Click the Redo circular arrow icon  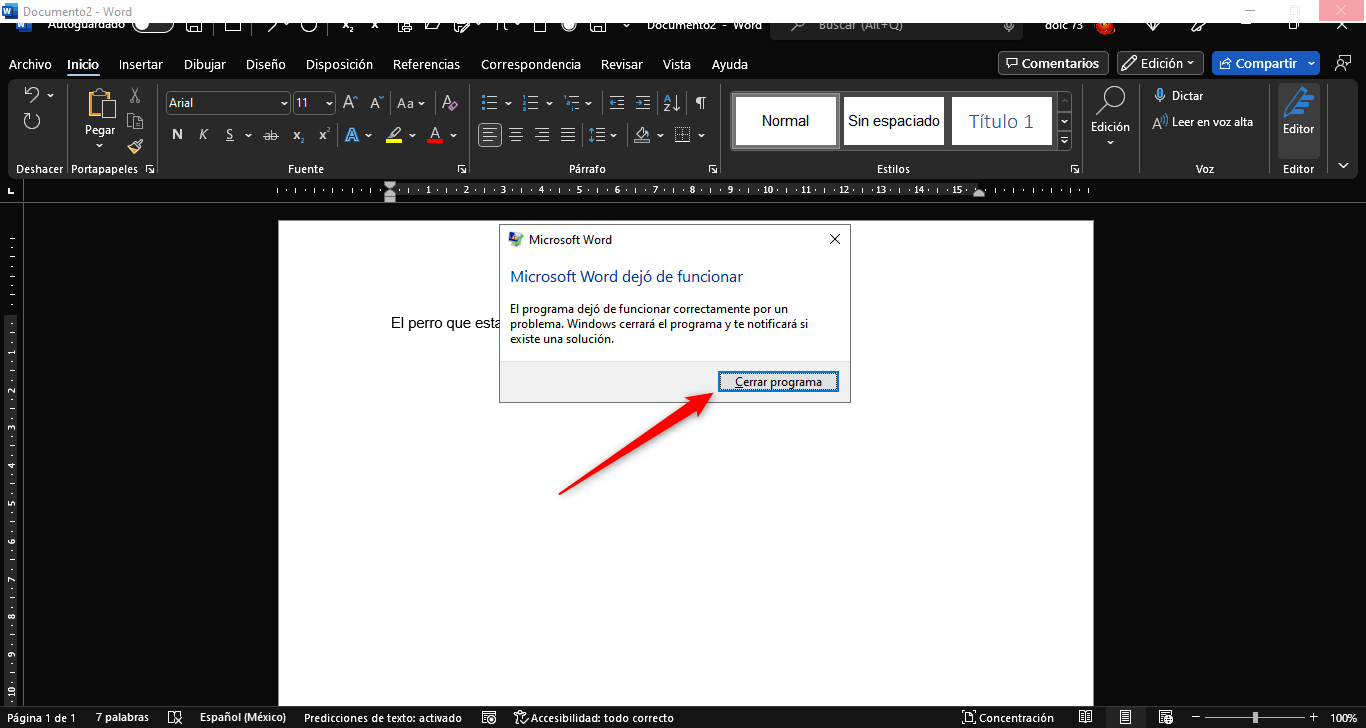(x=31, y=121)
